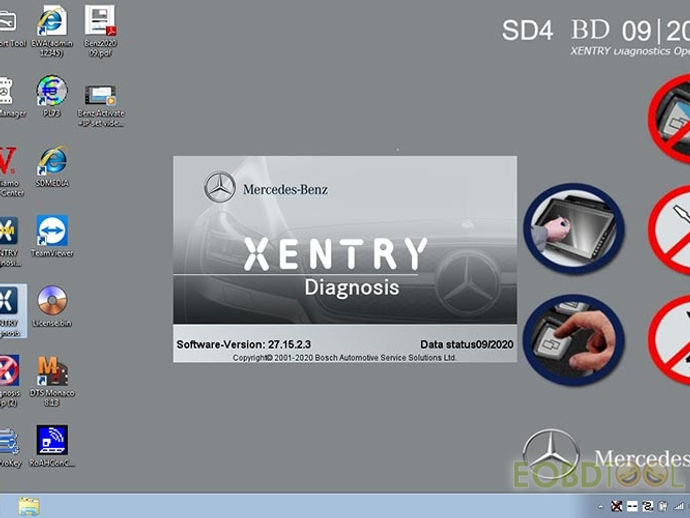Image resolution: width=690 pixels, height=518 pixels.
Task: Launch DTS Monaco 8.13
Action: pos(52,381)
